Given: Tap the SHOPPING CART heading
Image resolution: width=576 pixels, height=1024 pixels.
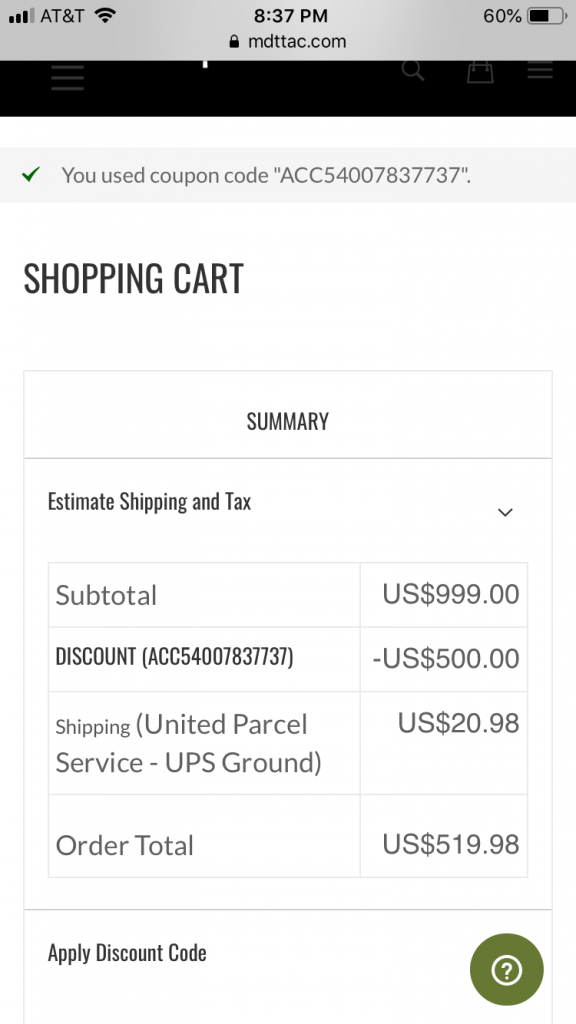Looking at the screenshot, I should click(134, 278).
